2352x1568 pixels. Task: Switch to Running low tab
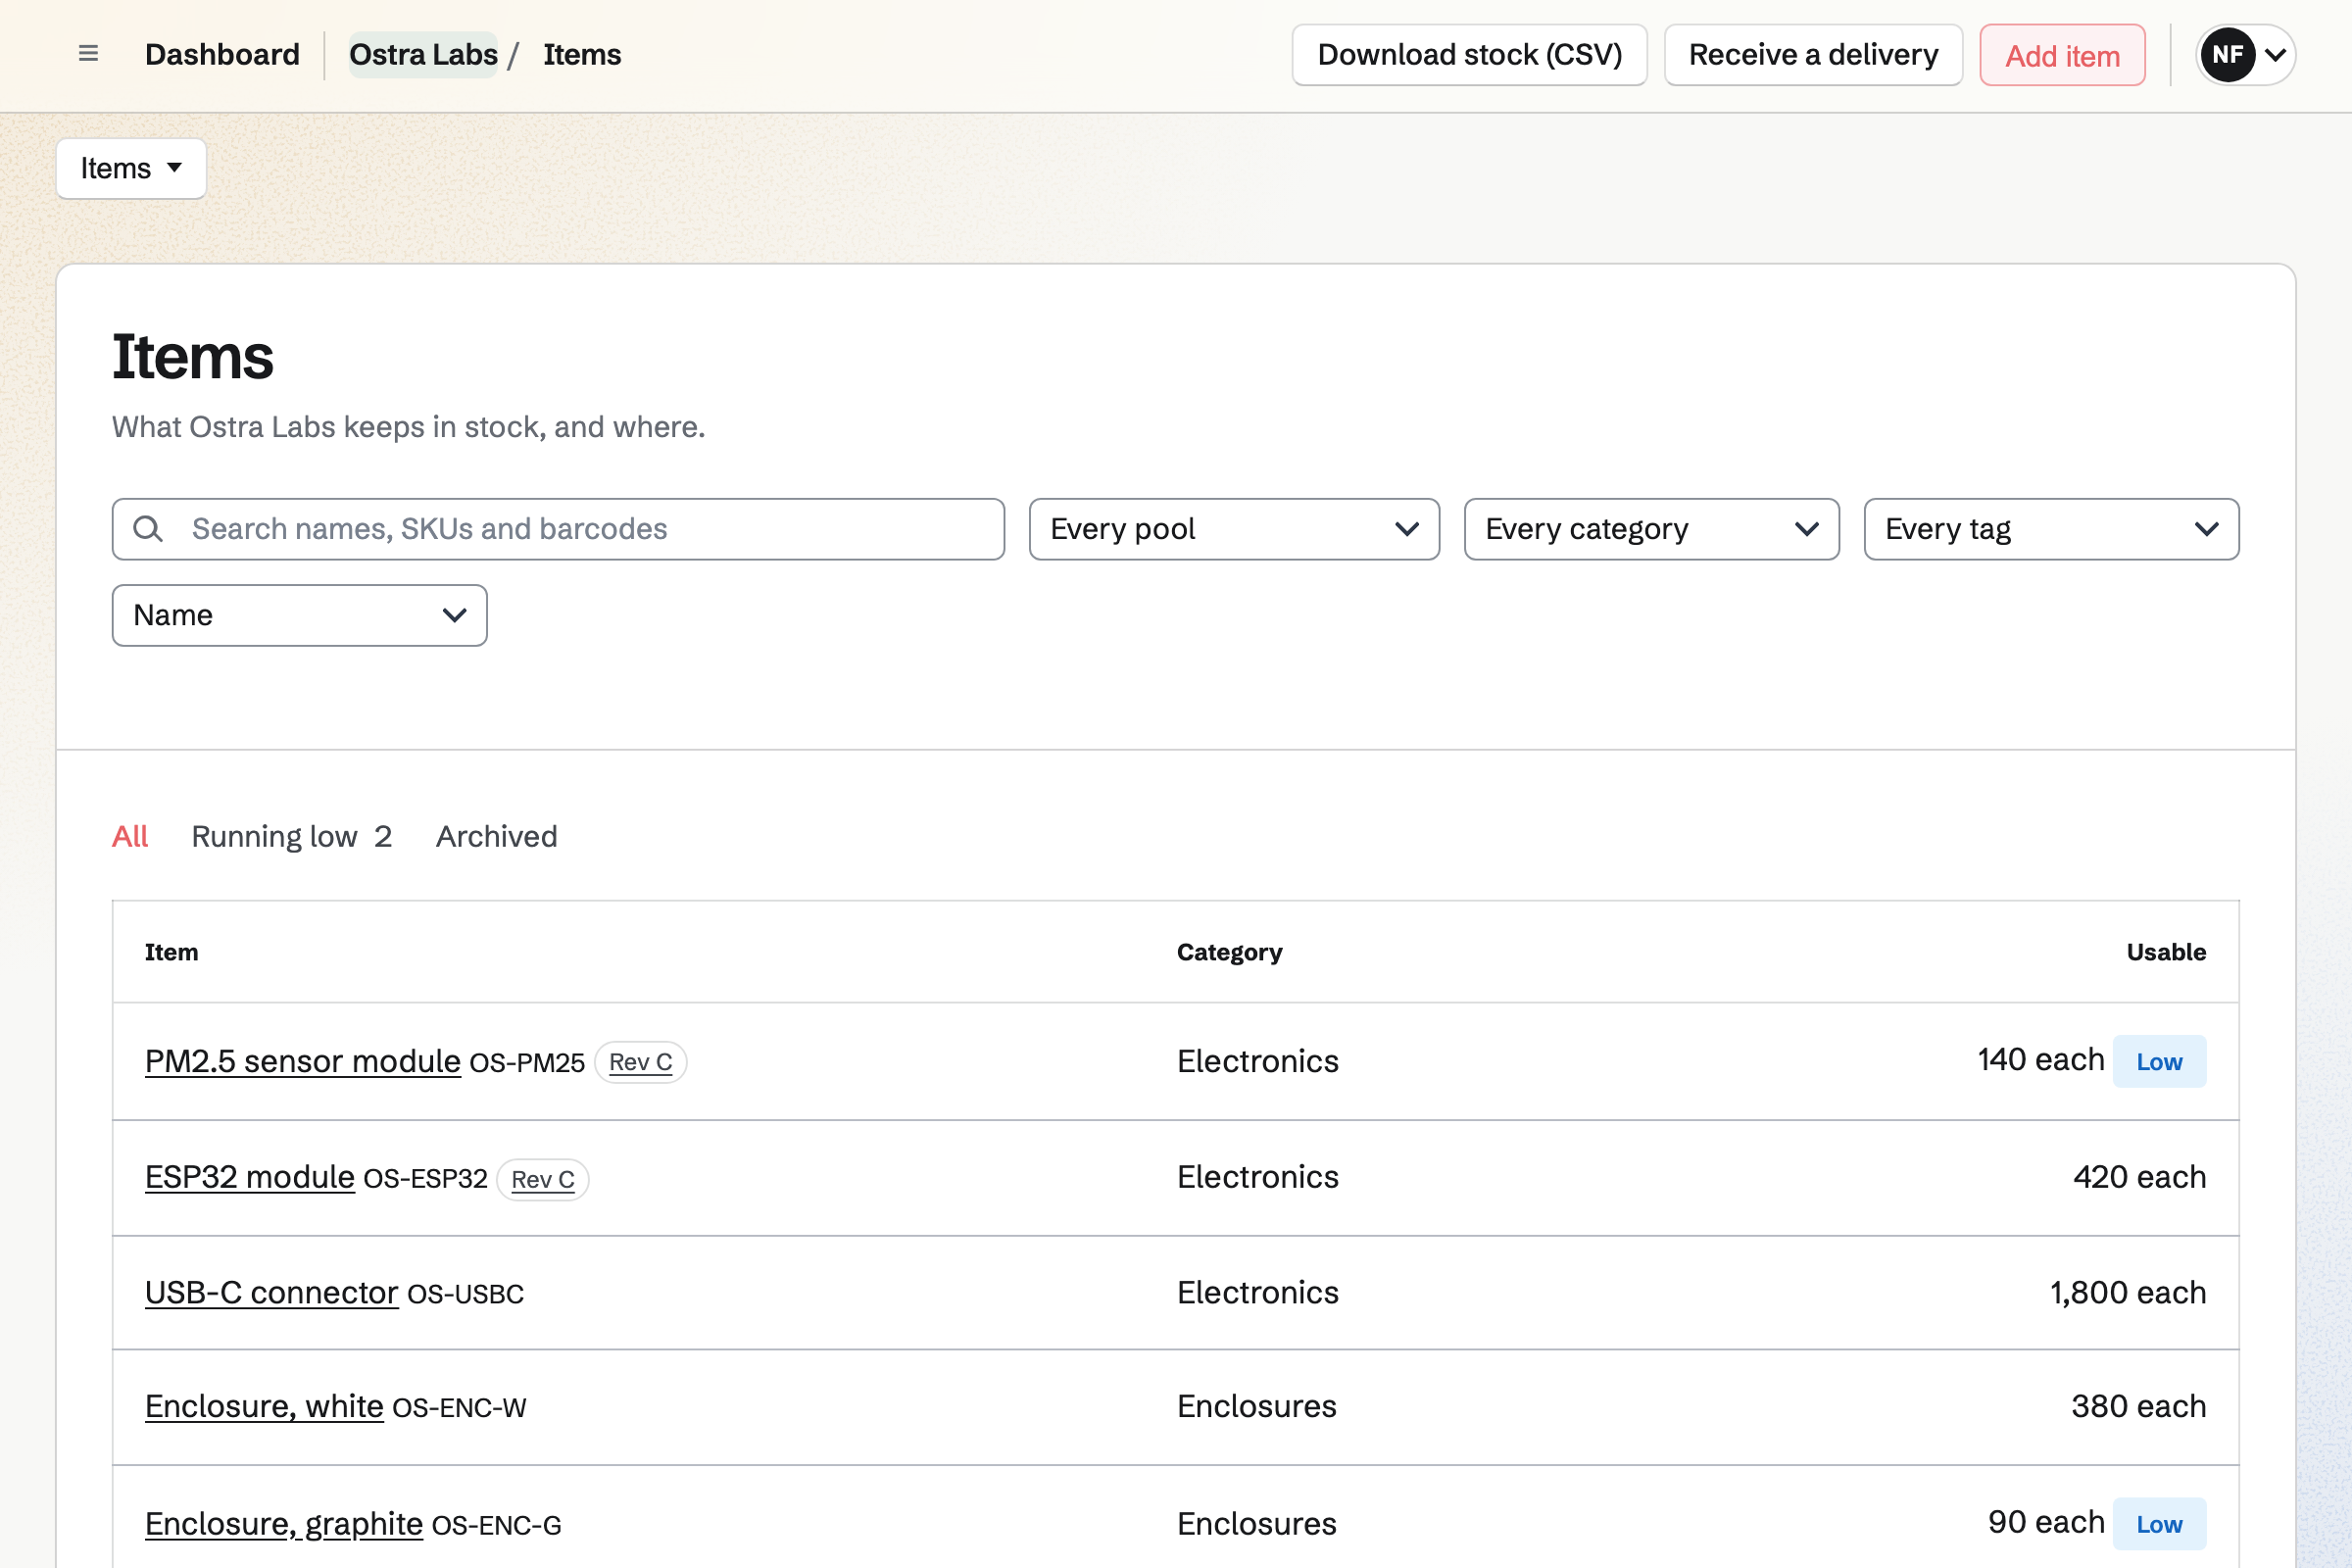[291, 836]
